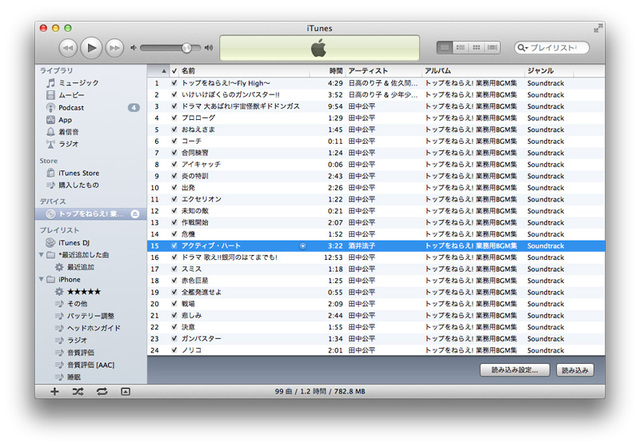Toggle repeat in the bottom bar

[102, 391]
